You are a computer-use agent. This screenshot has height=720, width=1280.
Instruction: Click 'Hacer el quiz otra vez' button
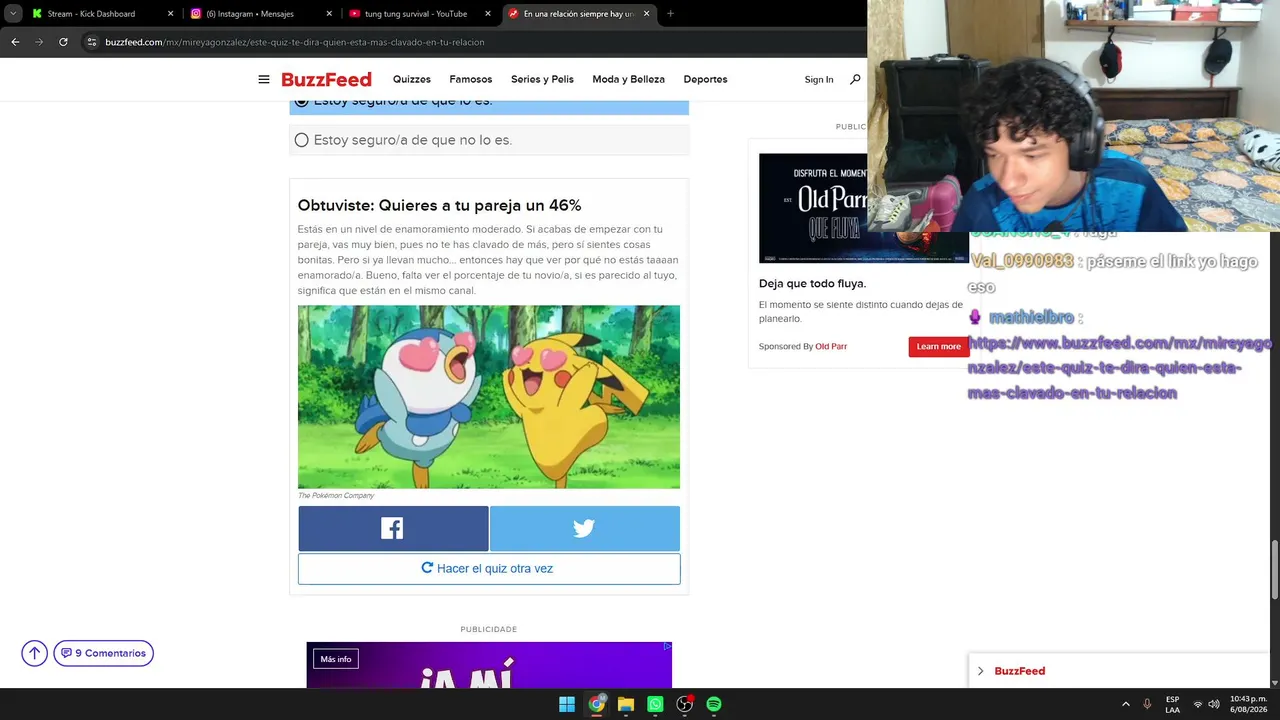(x=489, y=569)
